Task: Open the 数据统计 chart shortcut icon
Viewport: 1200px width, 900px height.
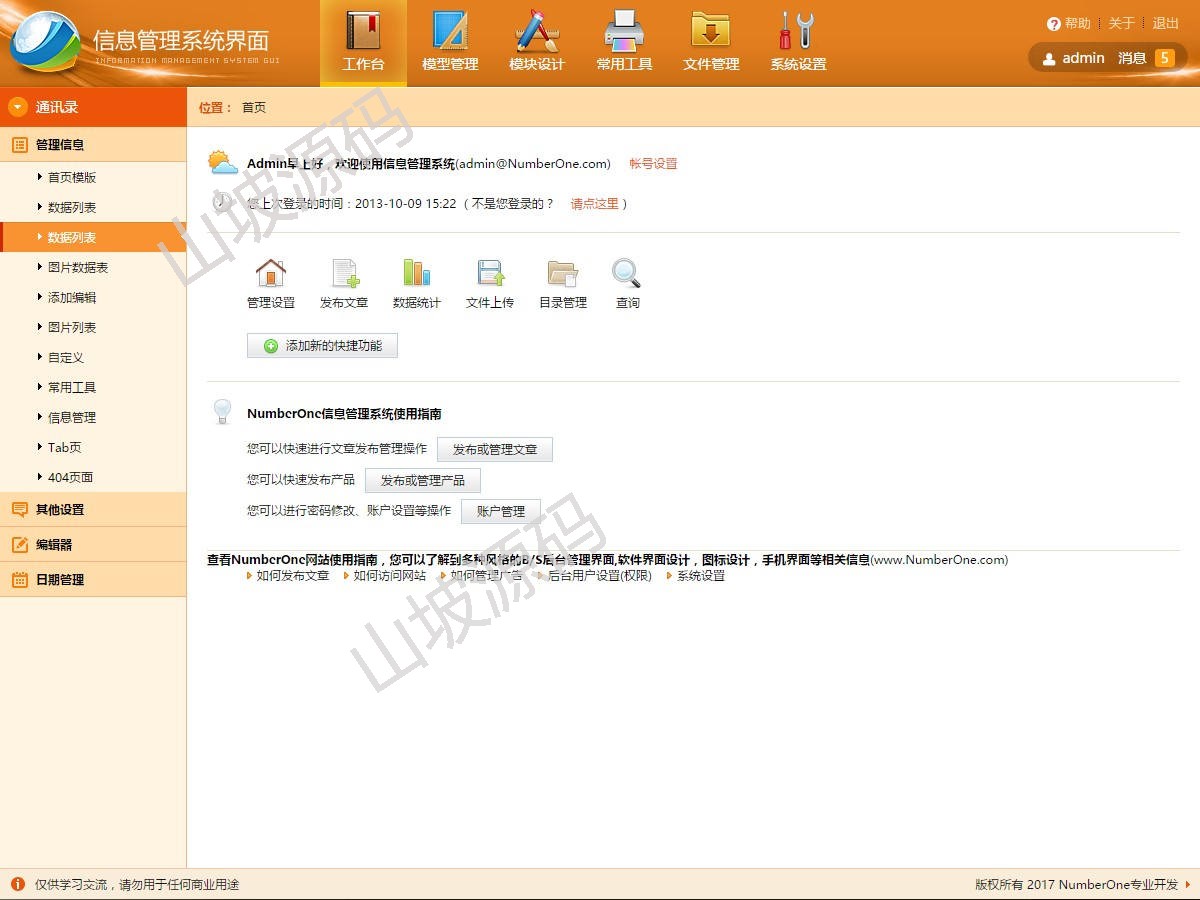Action: pyautogui.click(x=416, y=273)
